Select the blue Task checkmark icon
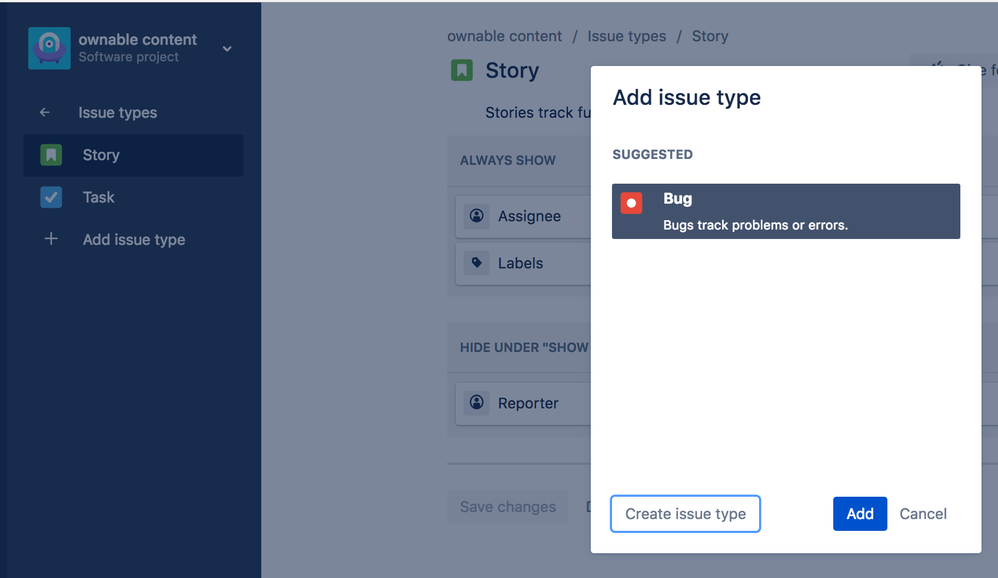This screenshot has width=998, height=578. point(51,197)
